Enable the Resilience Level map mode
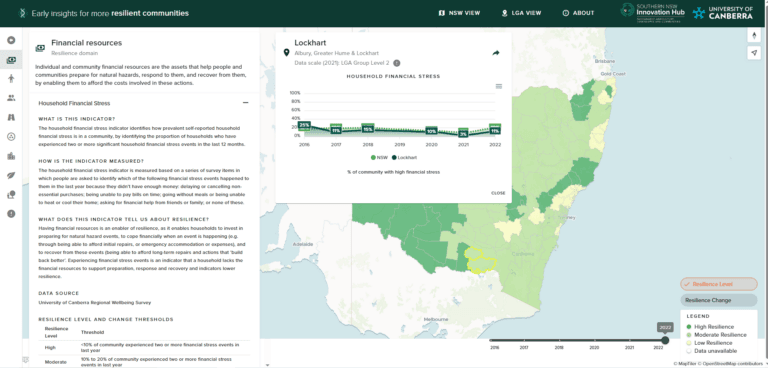 pyautogui.click(x=719, y=284)
